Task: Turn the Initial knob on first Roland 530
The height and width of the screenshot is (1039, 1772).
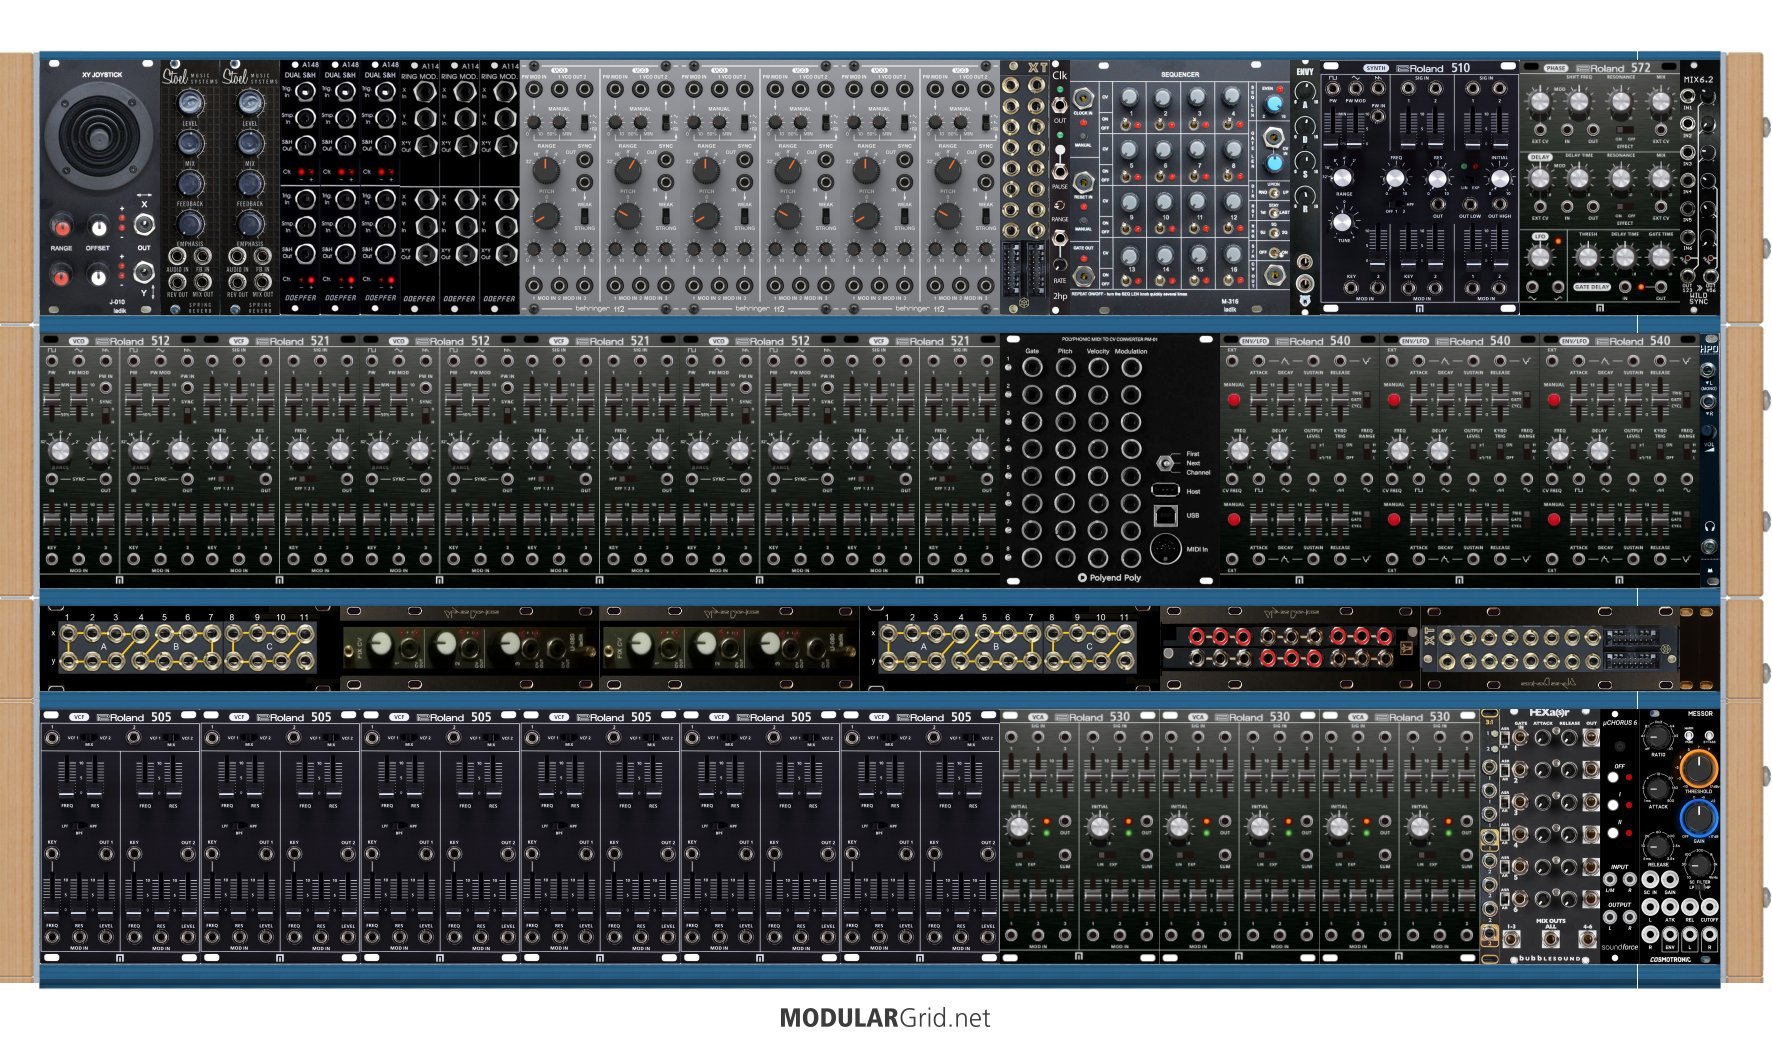Action: (x=1019, y=828)
